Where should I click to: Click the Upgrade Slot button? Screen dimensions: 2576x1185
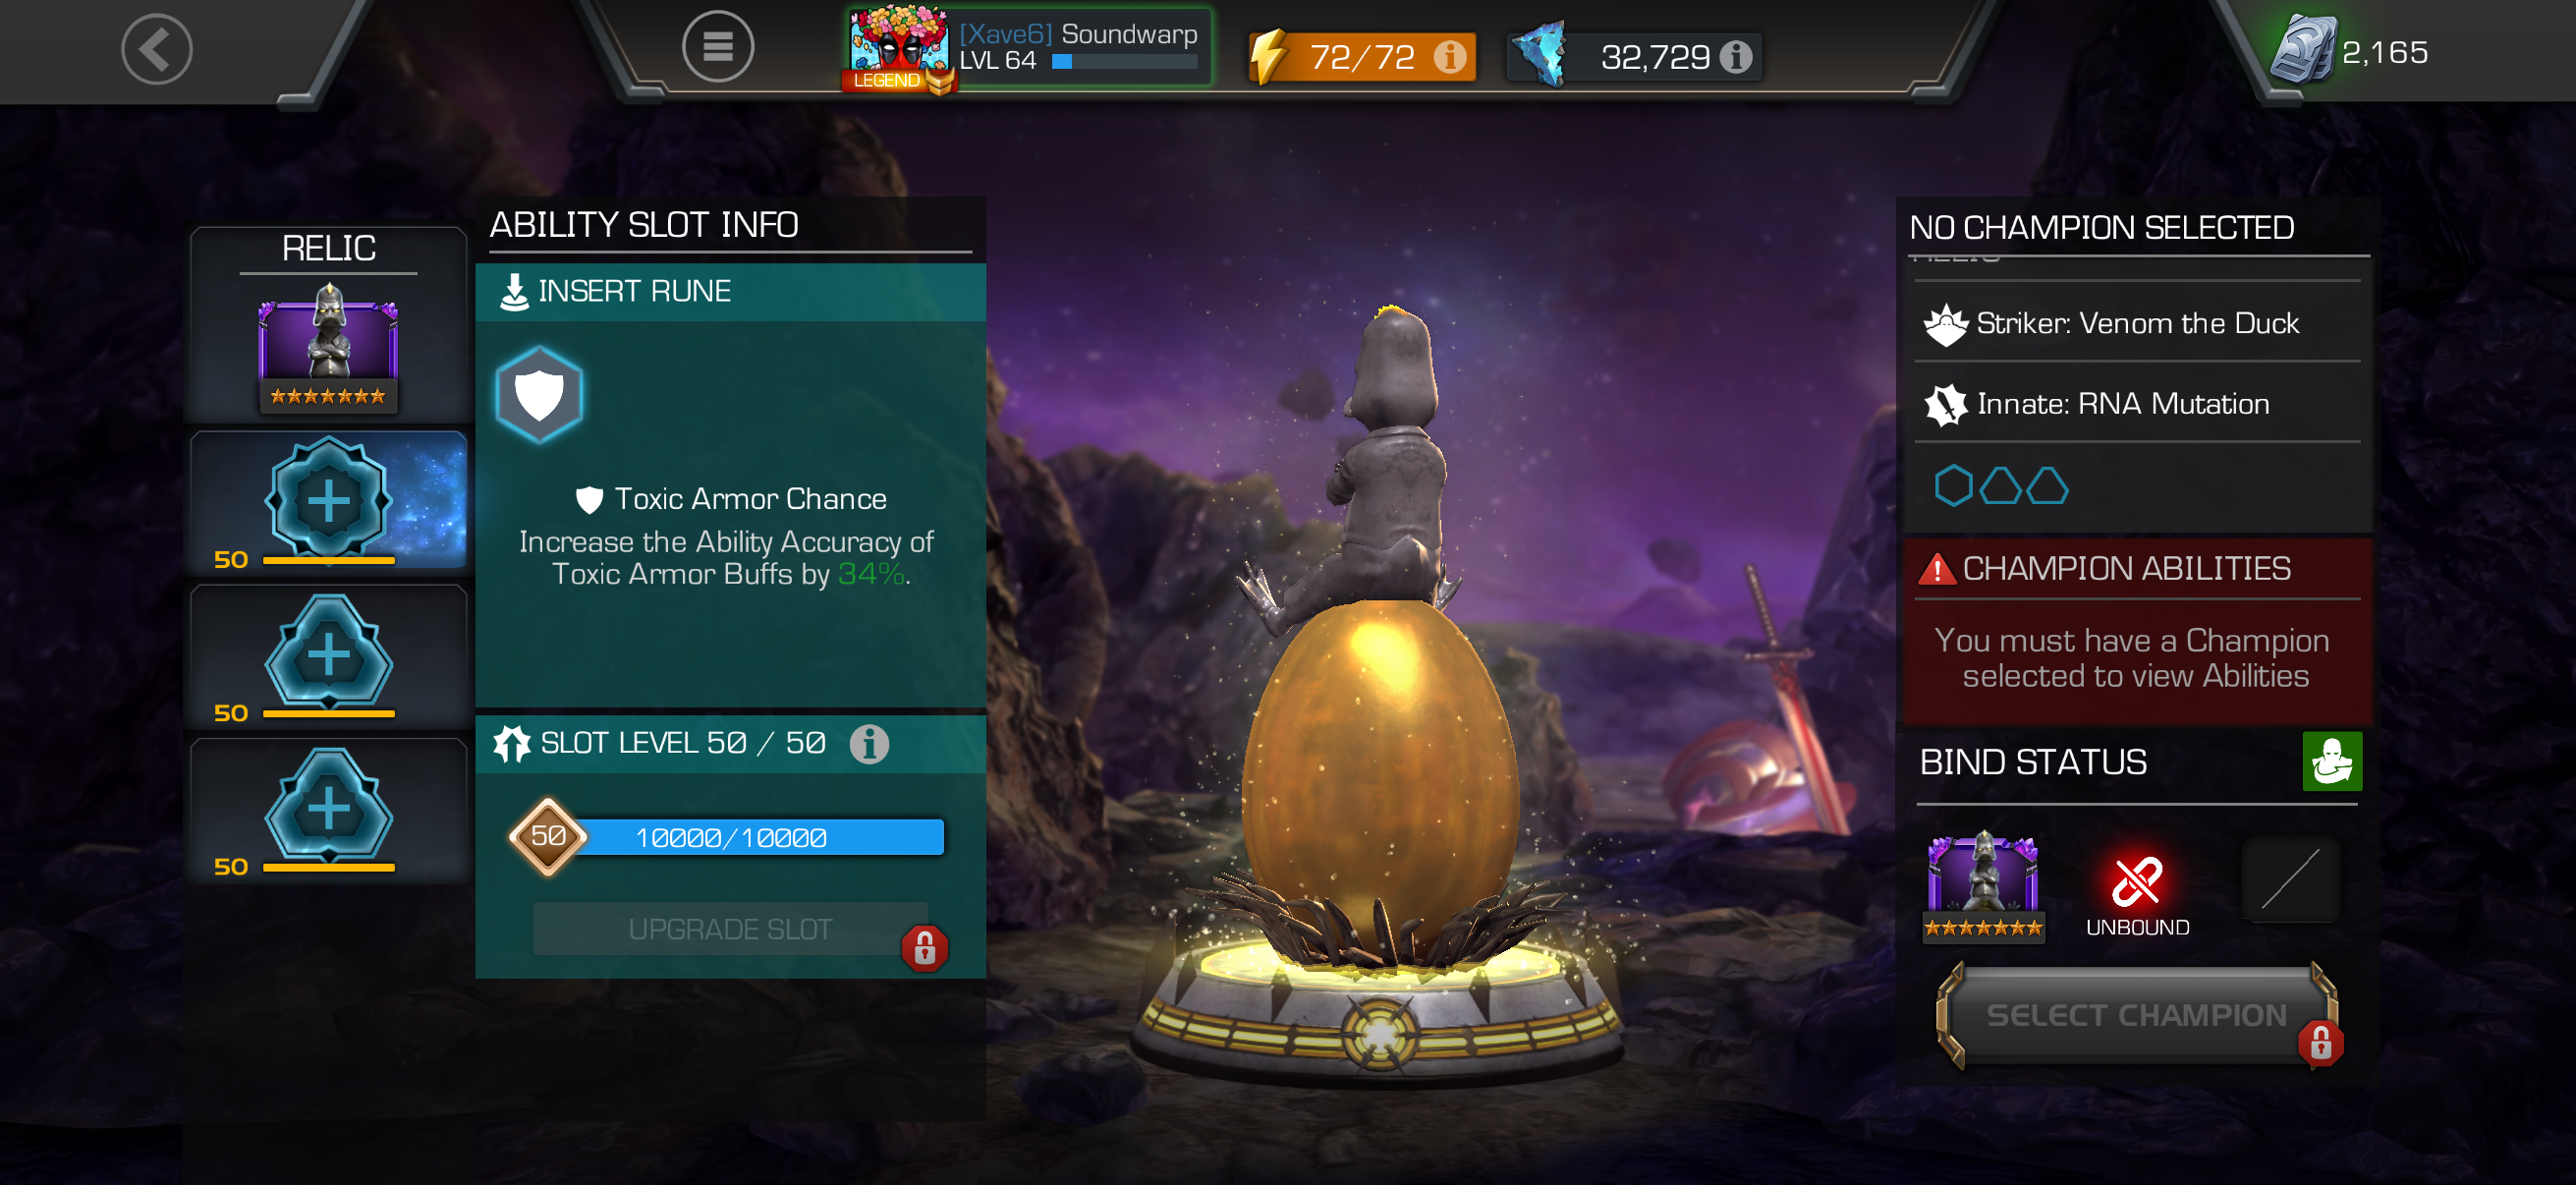coord(730,929)
